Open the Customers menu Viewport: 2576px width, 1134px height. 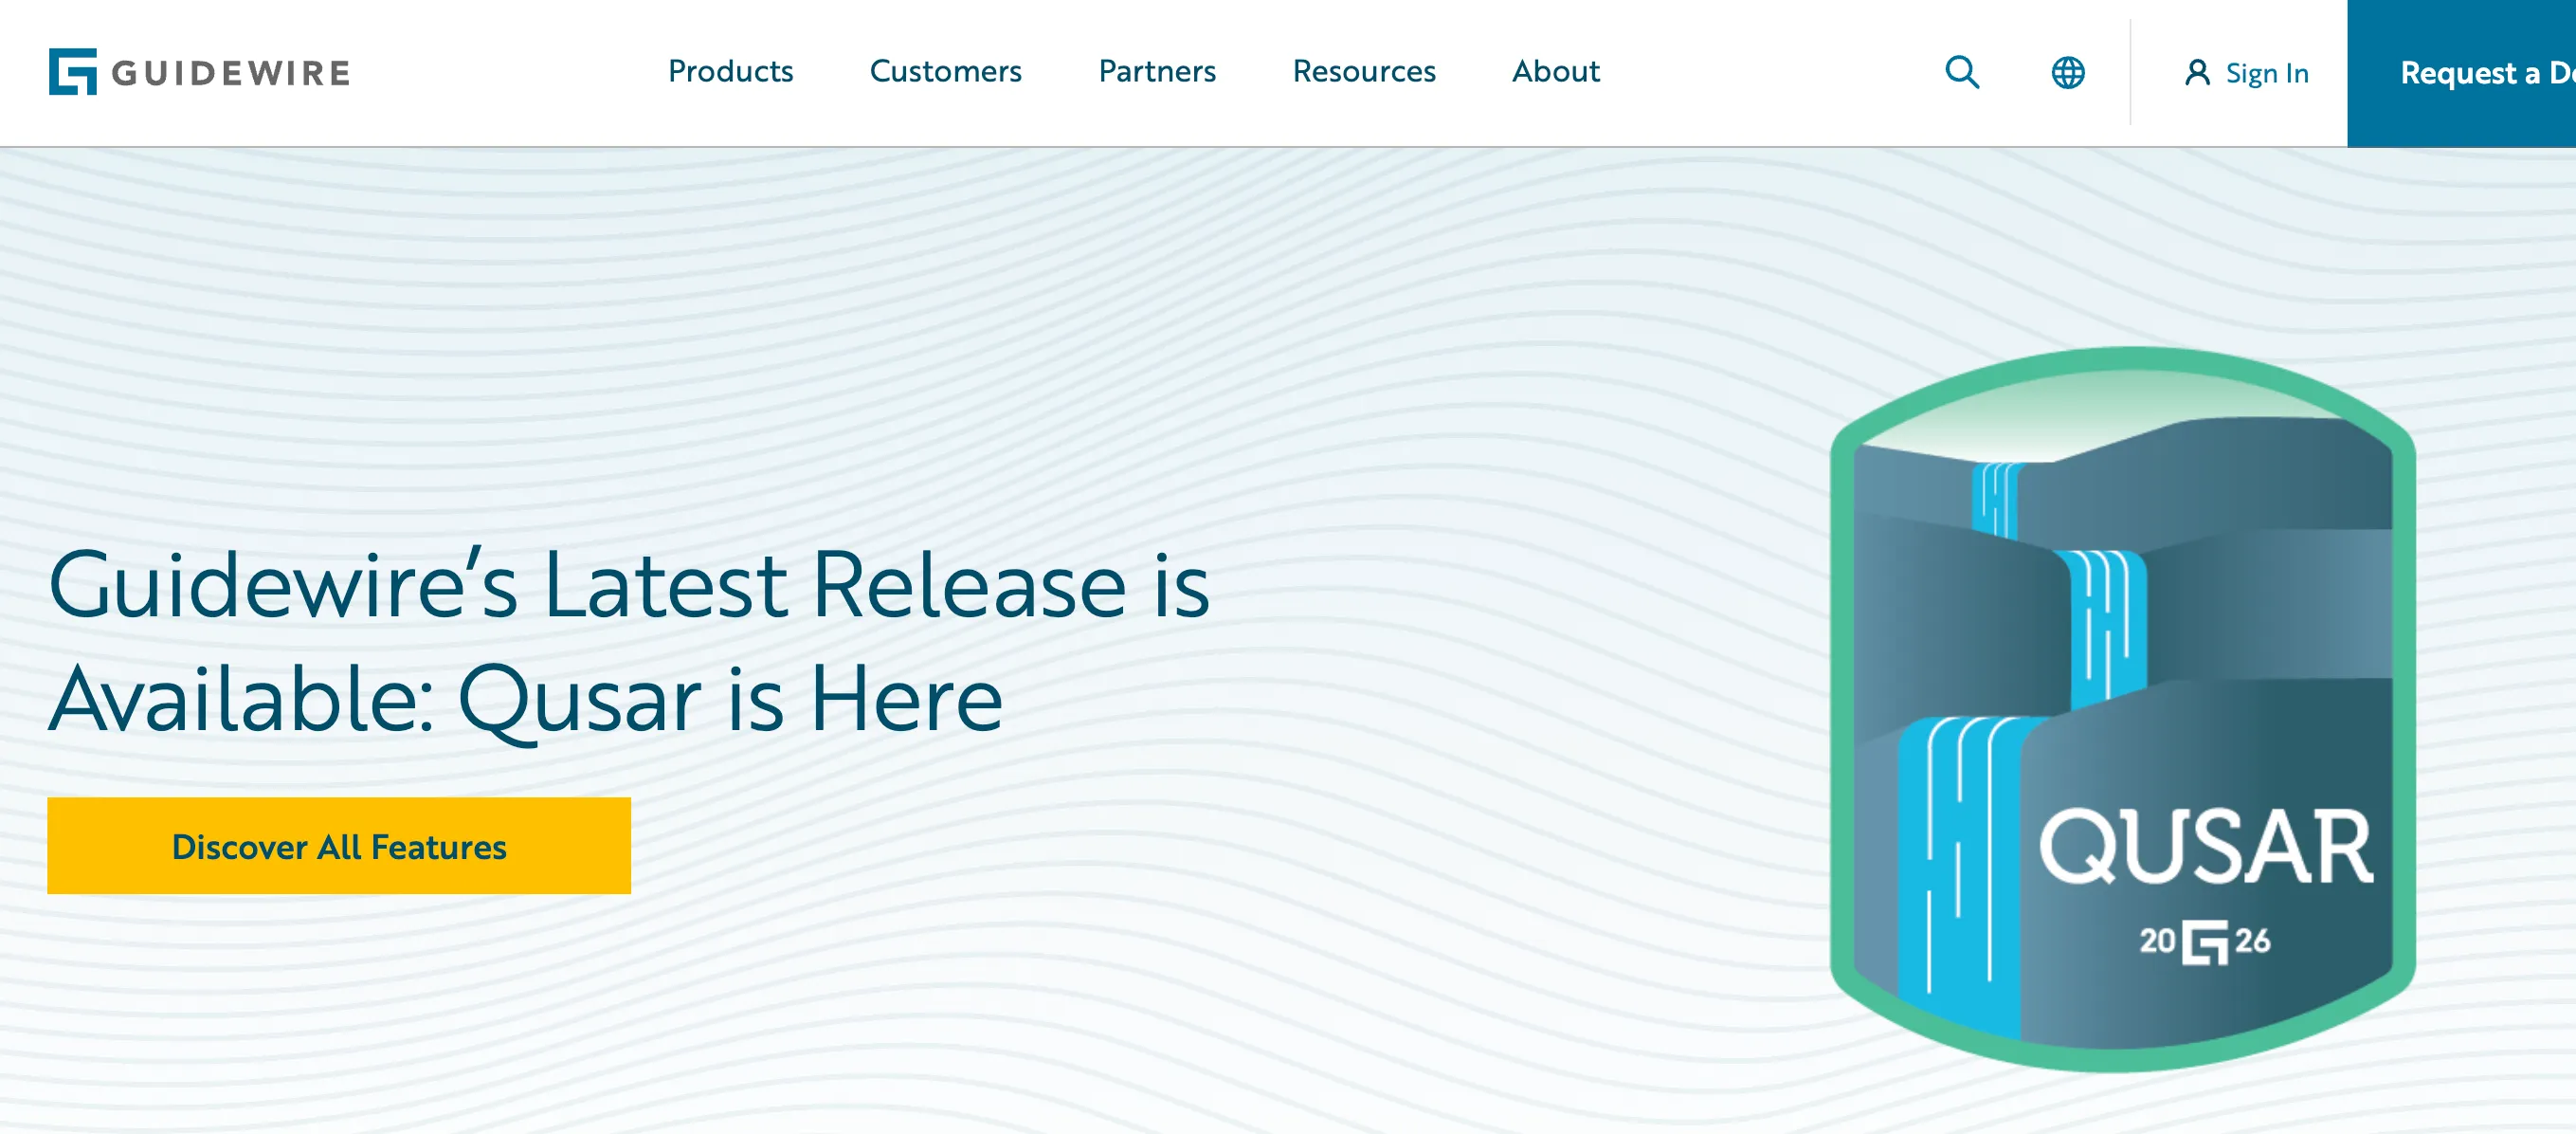point(945,71)
